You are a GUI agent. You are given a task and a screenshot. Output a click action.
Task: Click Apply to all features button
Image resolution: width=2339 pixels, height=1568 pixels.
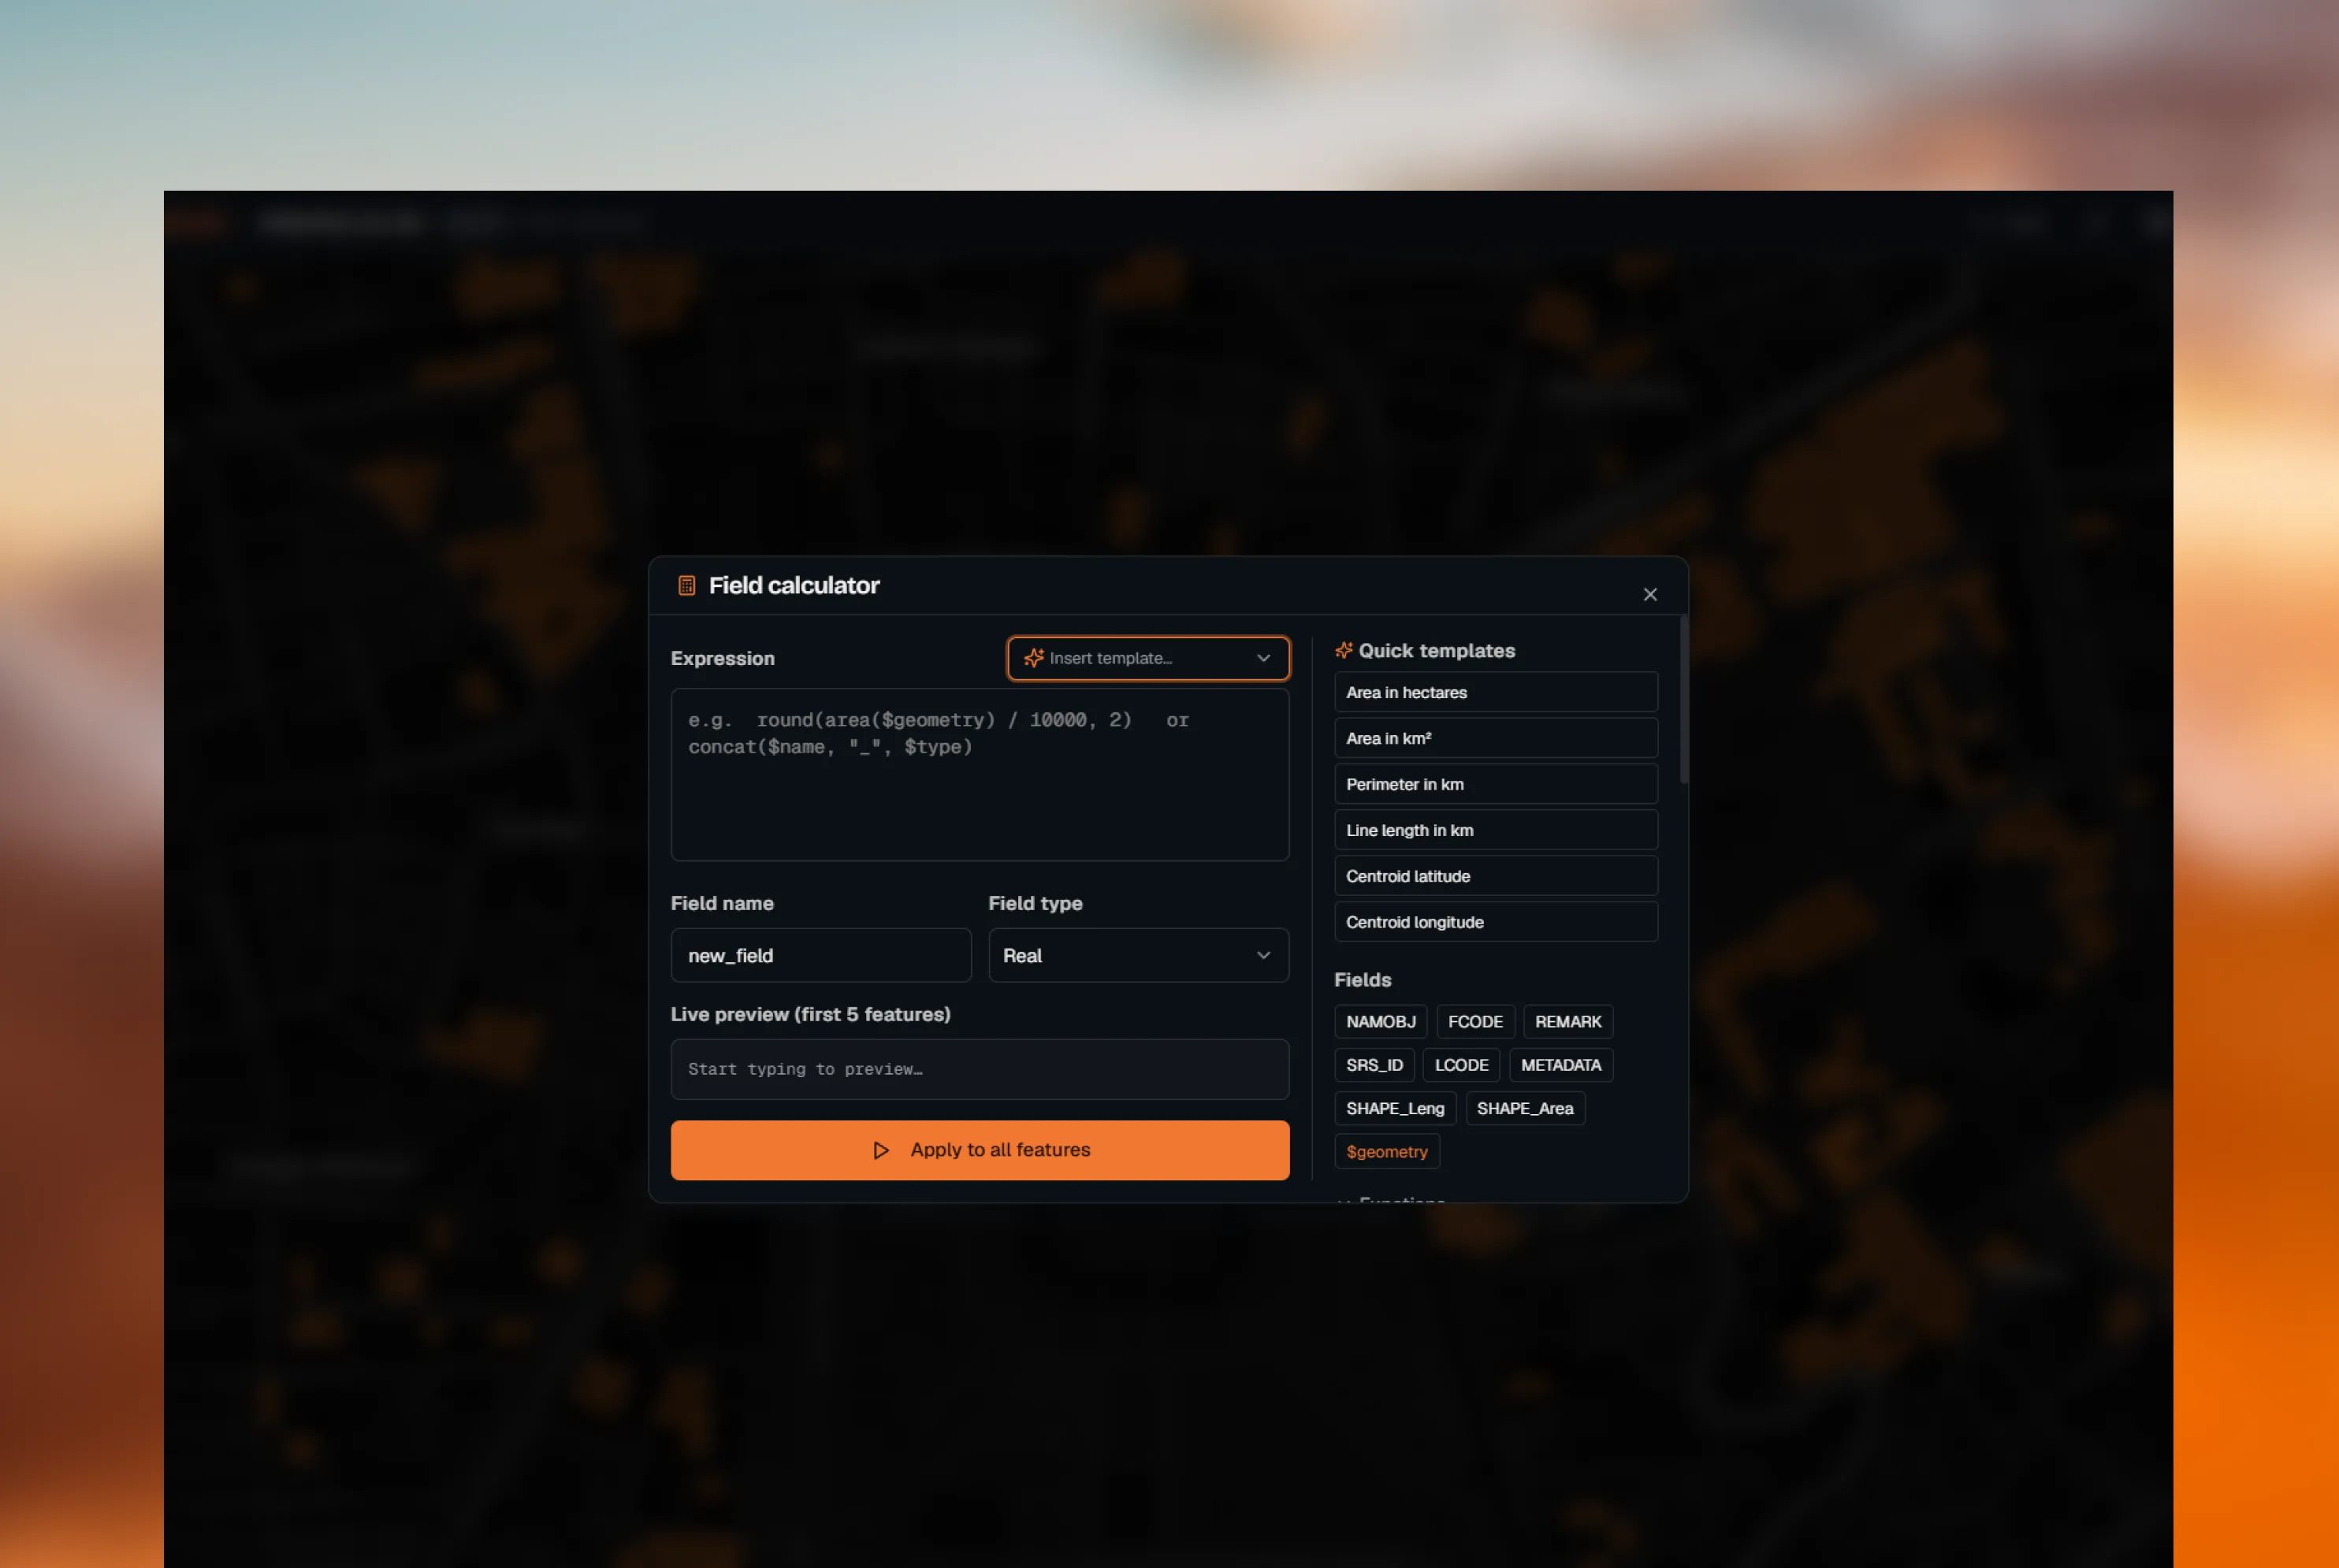(980, 1150)
